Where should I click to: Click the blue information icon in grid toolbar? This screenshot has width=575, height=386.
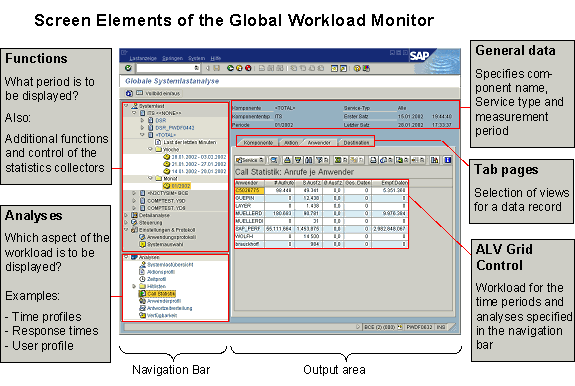[447, 160]
